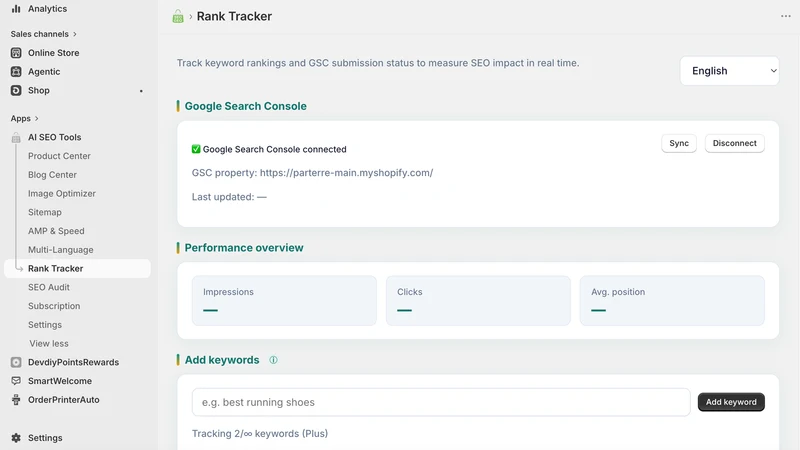Select Rank Tracker in sidebar

pos(77,268)
